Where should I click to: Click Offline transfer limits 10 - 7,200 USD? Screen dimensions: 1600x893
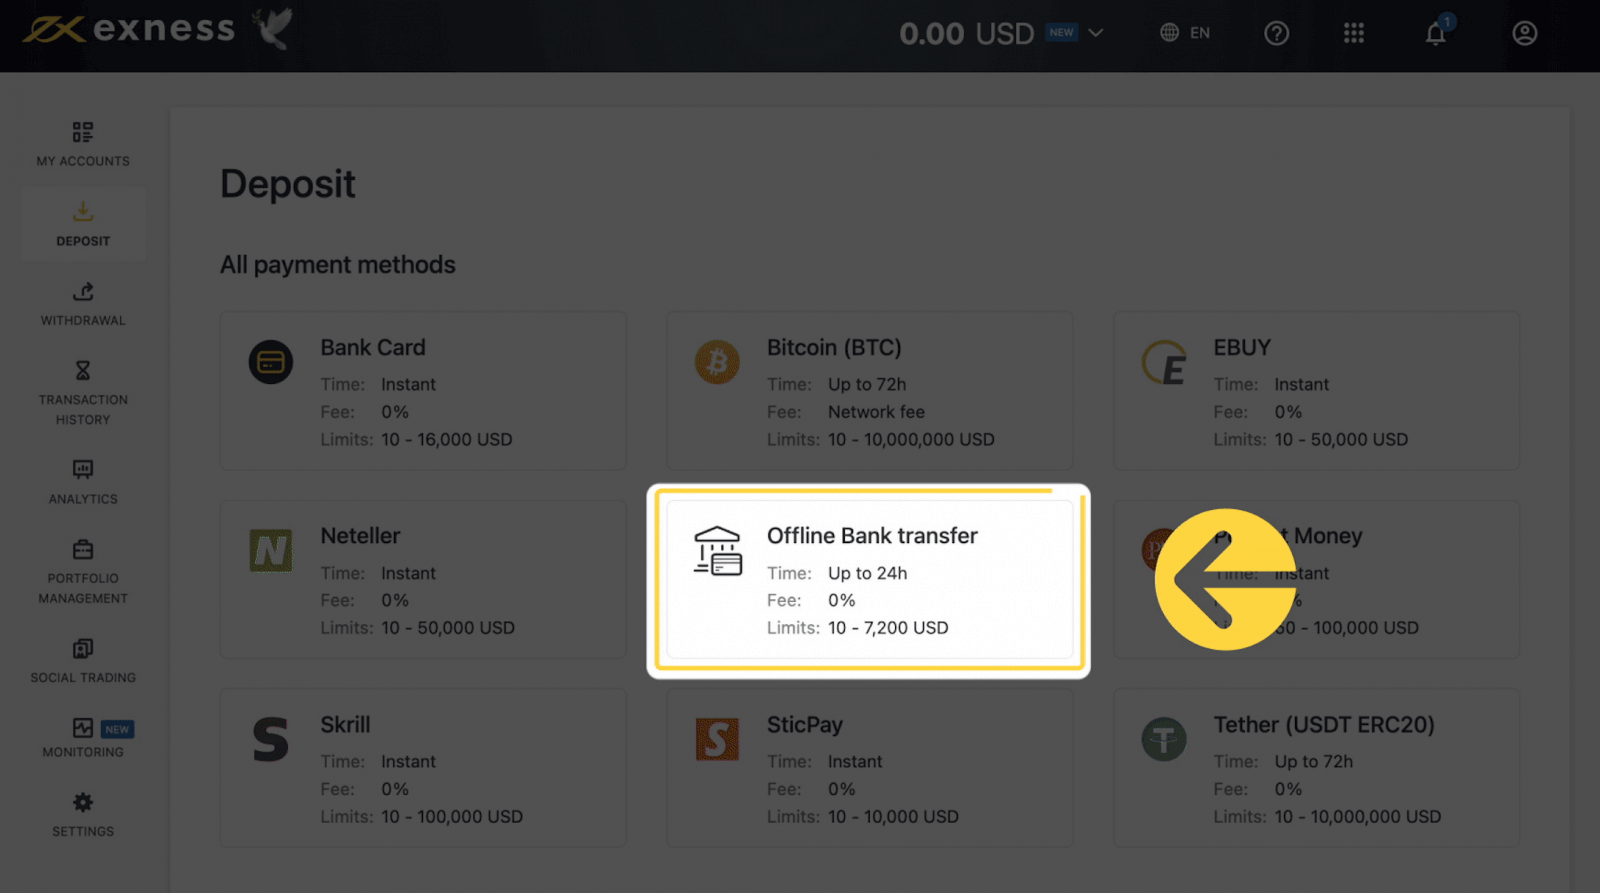click(888, 628)
